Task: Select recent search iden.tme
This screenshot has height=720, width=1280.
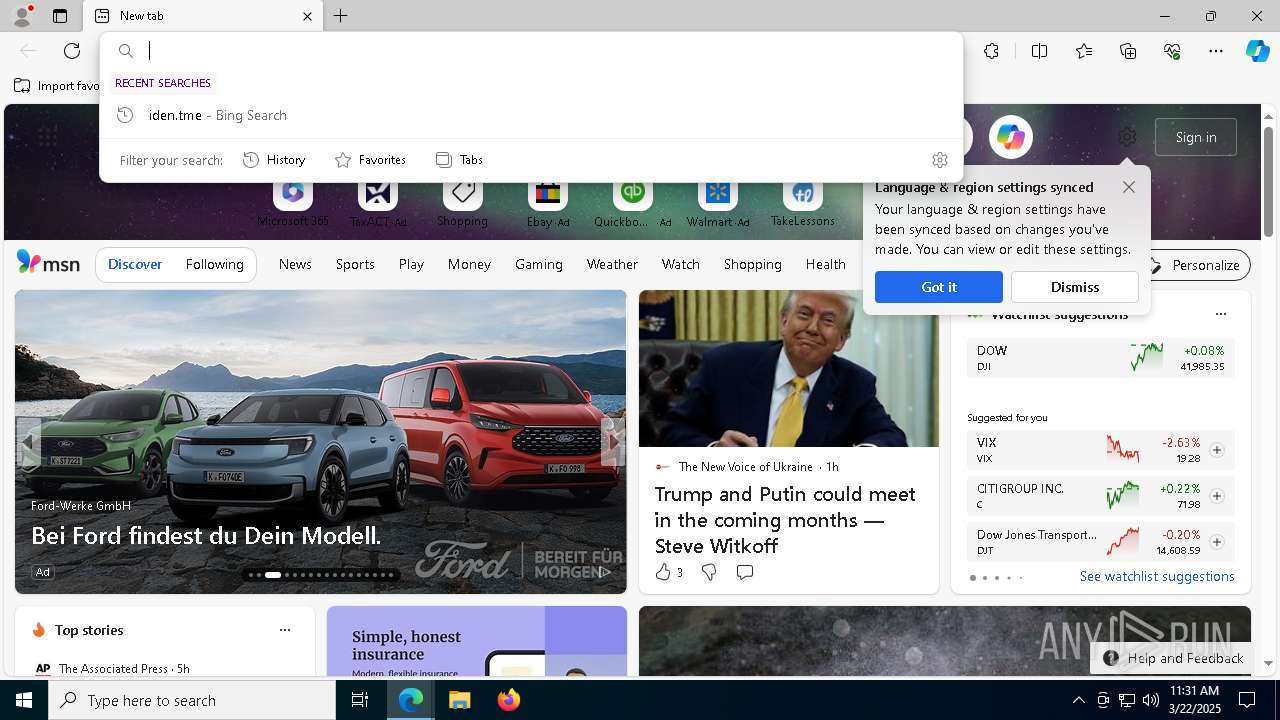Action: tap(531, 115)
